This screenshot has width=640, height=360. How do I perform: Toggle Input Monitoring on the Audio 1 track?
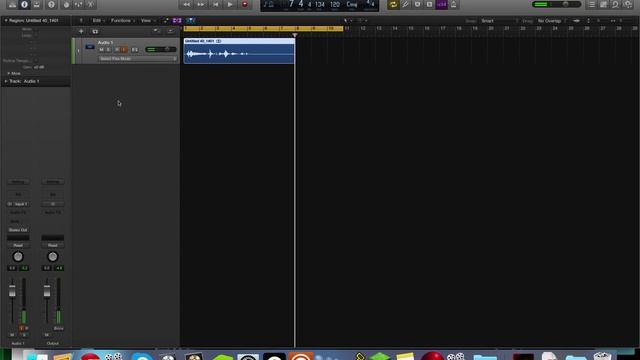tap(124, 50)
